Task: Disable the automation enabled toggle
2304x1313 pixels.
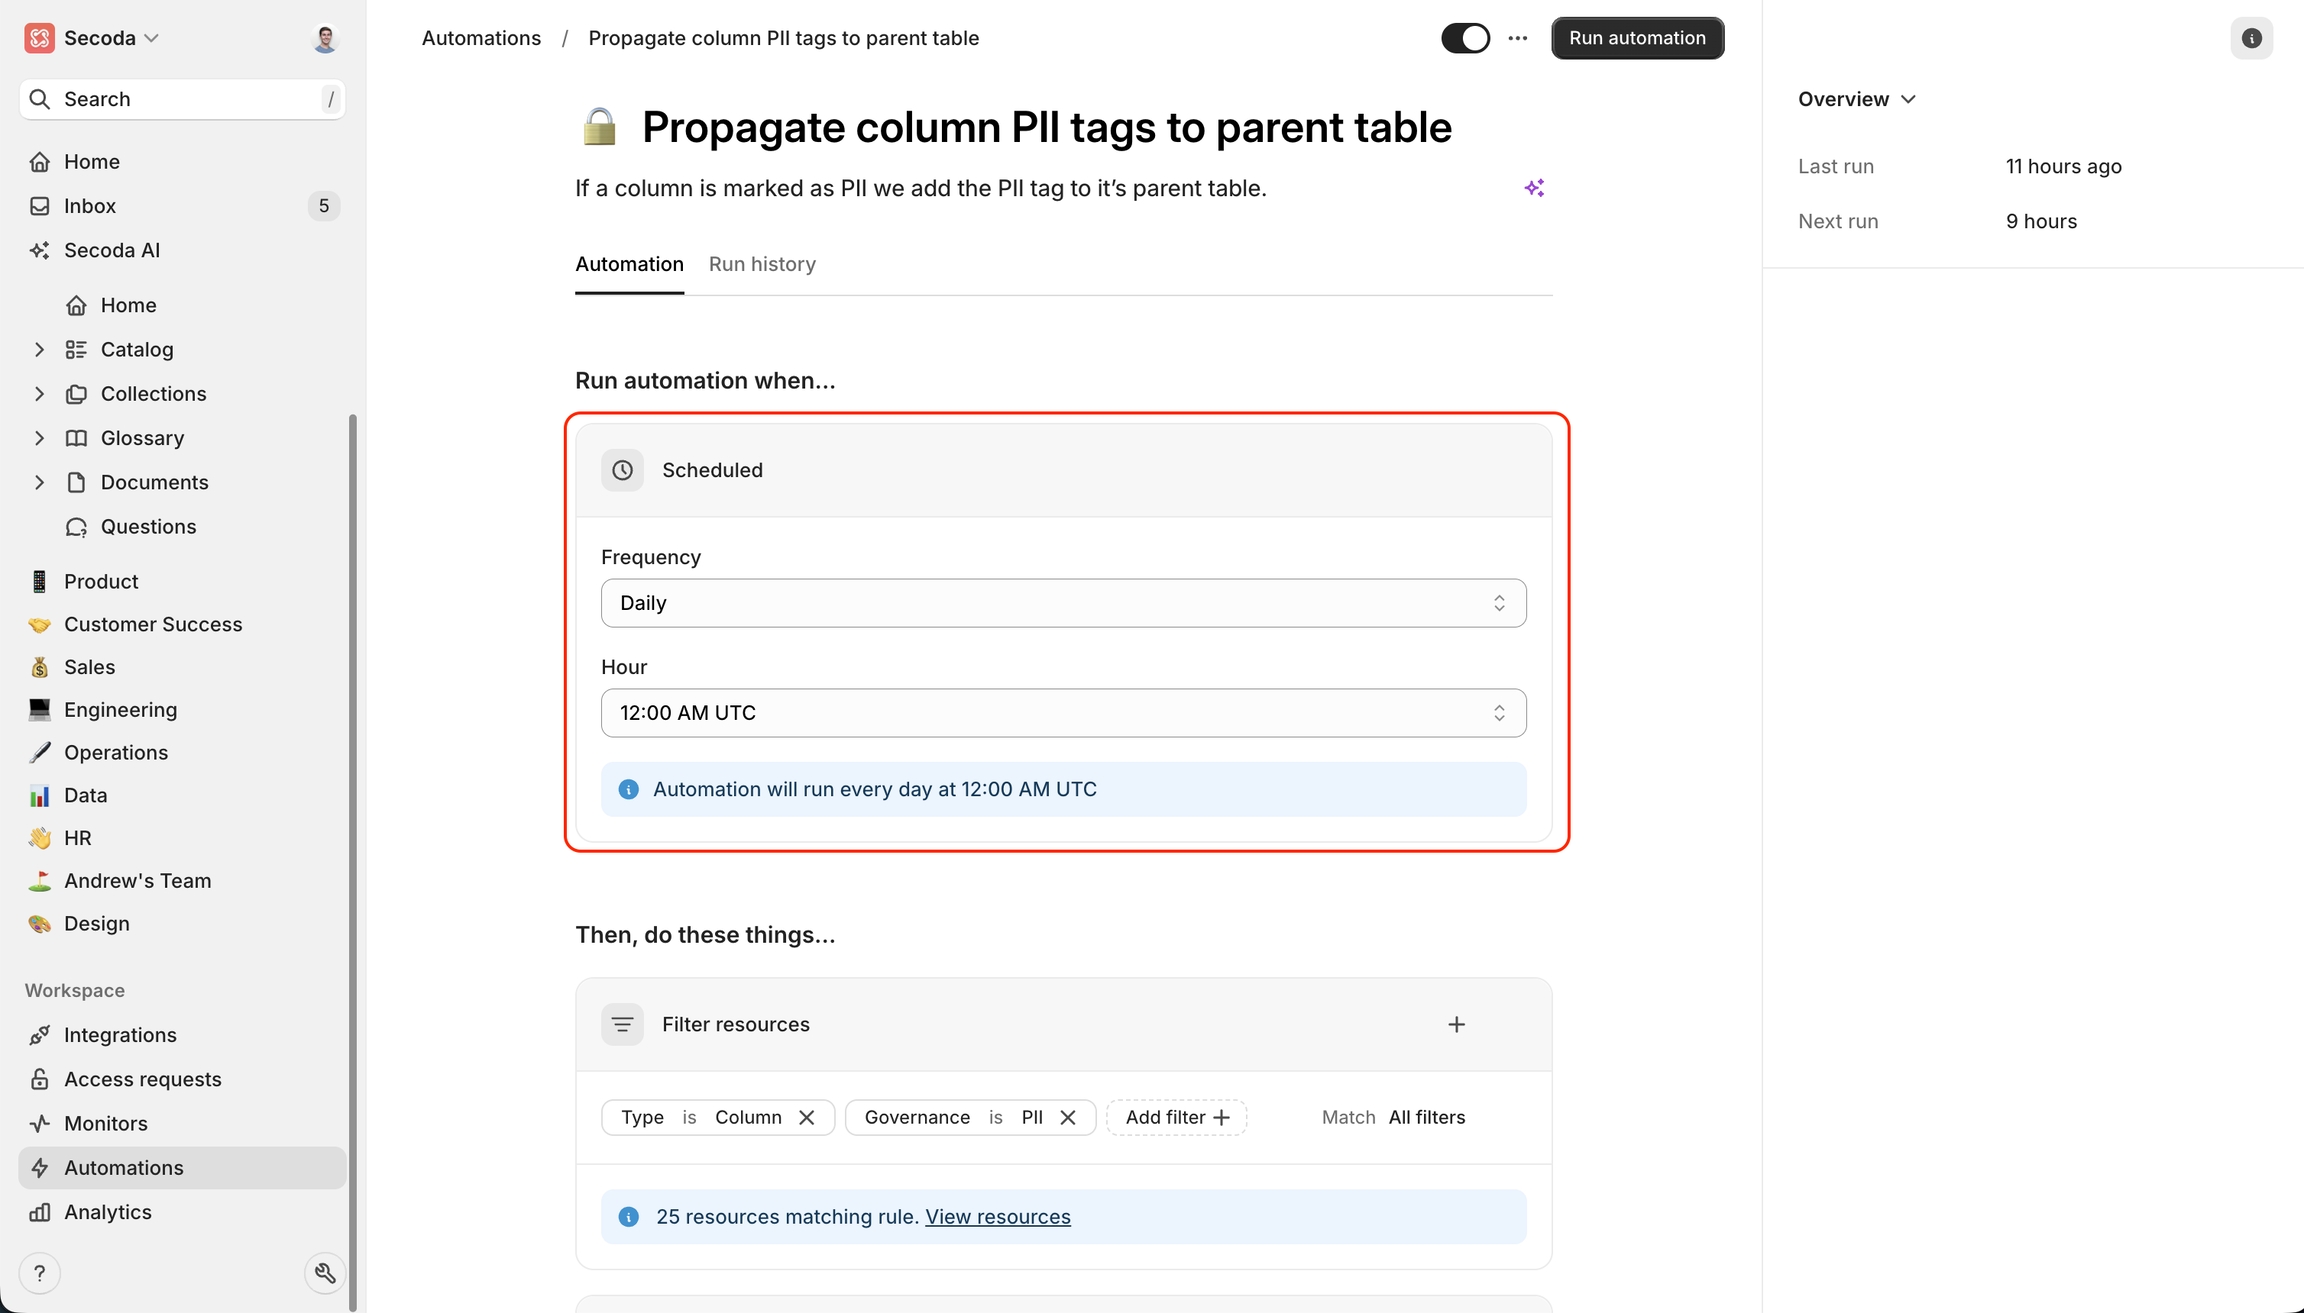Action: click(1465, 38)
